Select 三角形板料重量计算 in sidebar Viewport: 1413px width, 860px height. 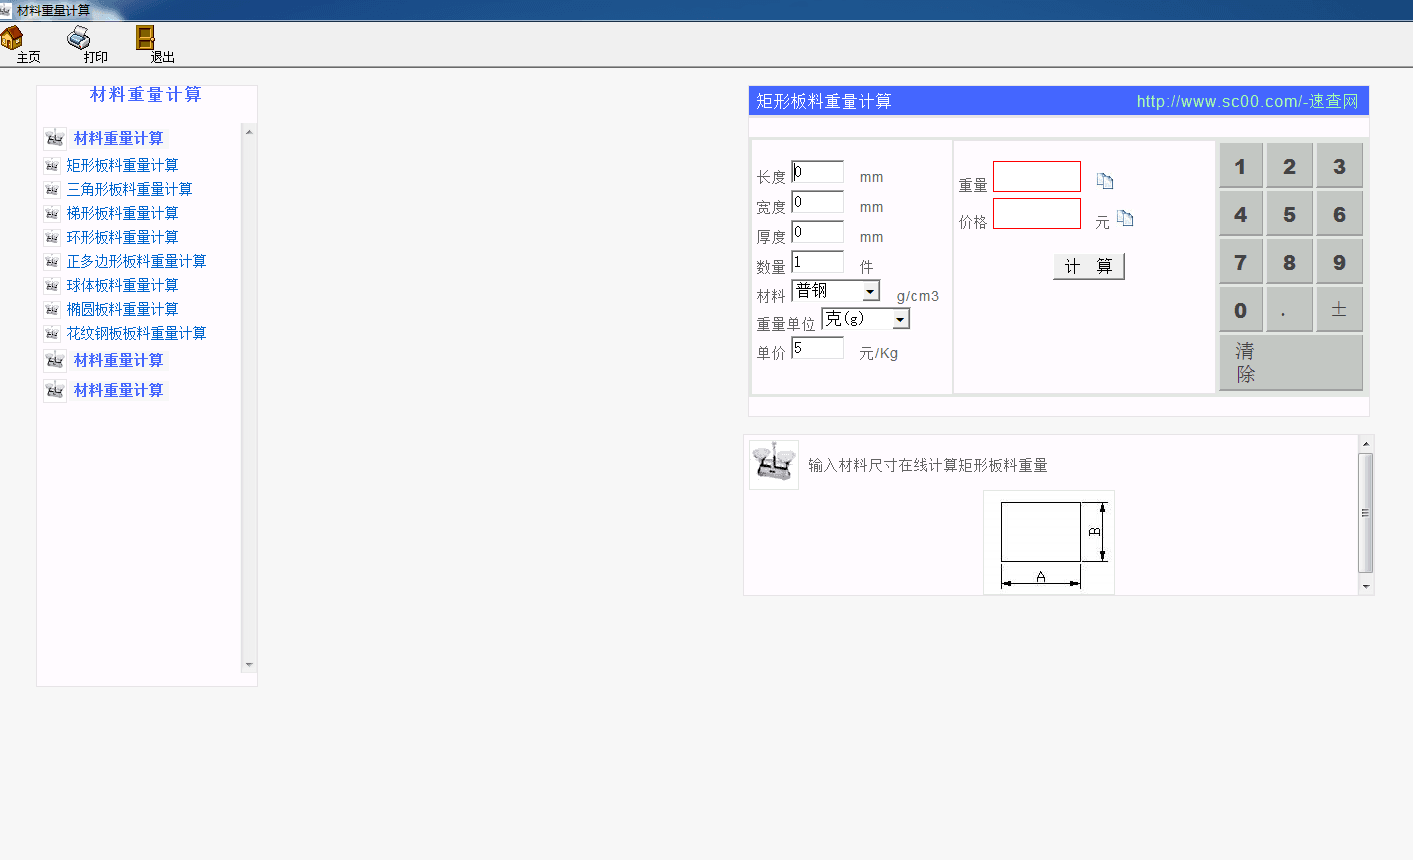click(129, 189)
